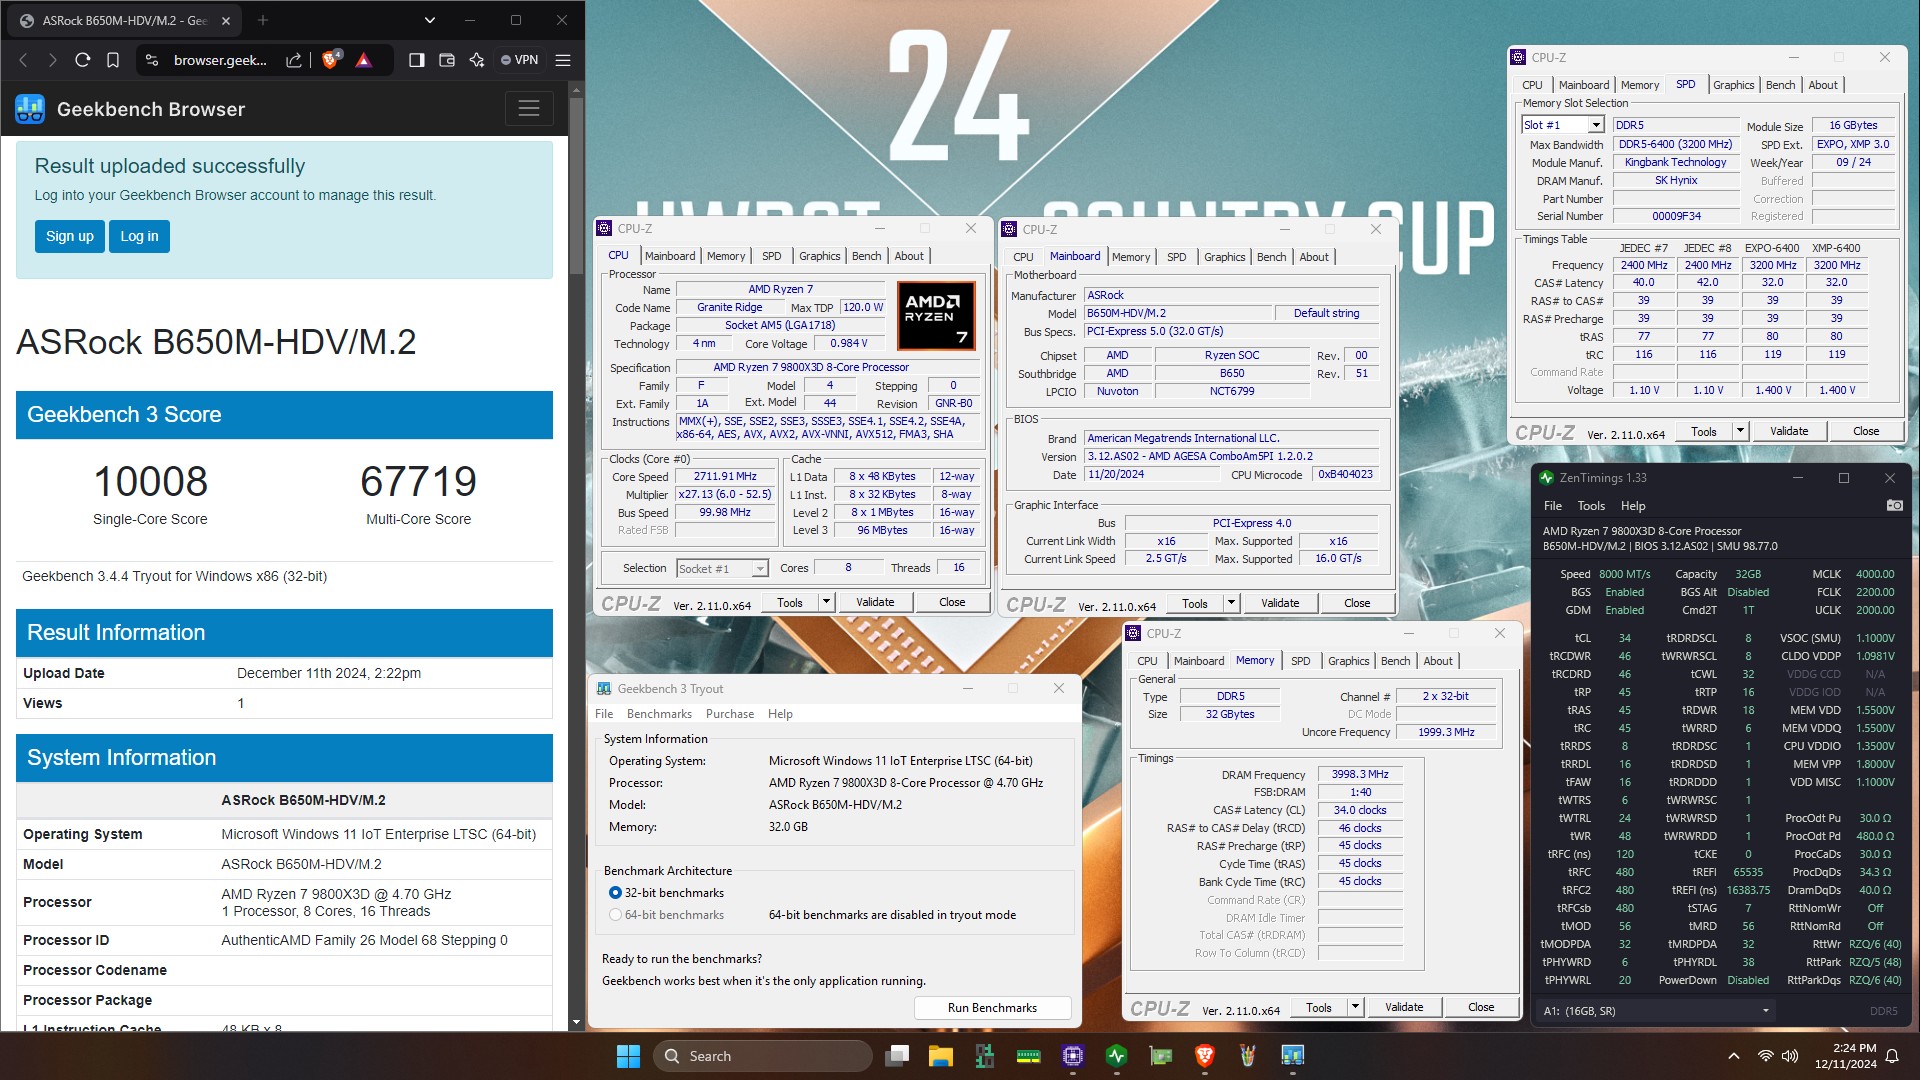The height and width of the screenshot is (1080, 1920).
Task: Close the ASRock B650M-HDV/M.2 browser tab
Action: click(x=226, y=20)
